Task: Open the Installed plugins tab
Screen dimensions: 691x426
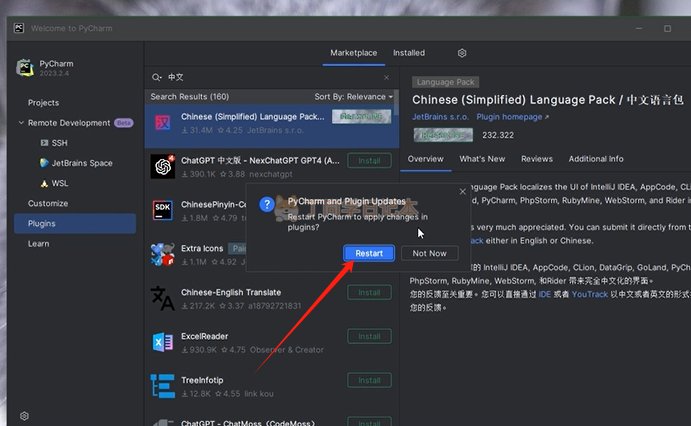Action: coord(409,53)
